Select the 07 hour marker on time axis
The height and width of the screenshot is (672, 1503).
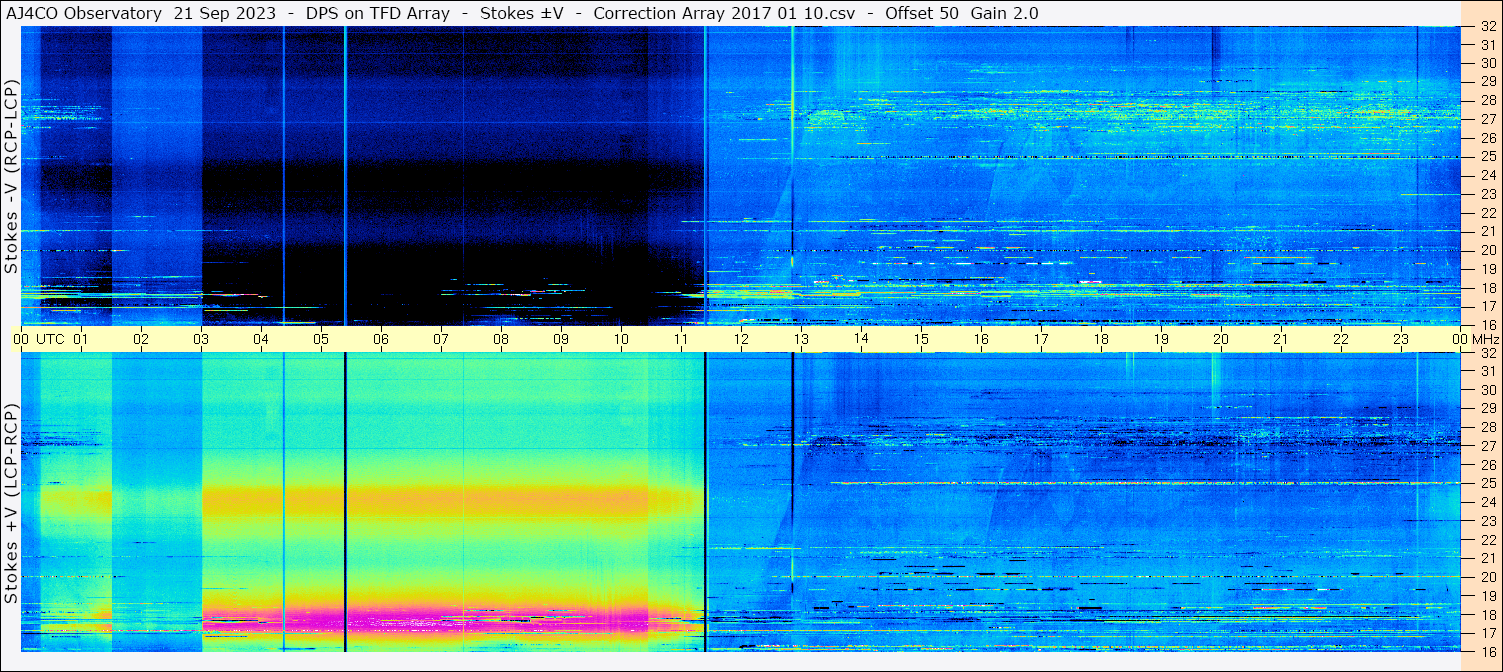[x=441, y=339]
